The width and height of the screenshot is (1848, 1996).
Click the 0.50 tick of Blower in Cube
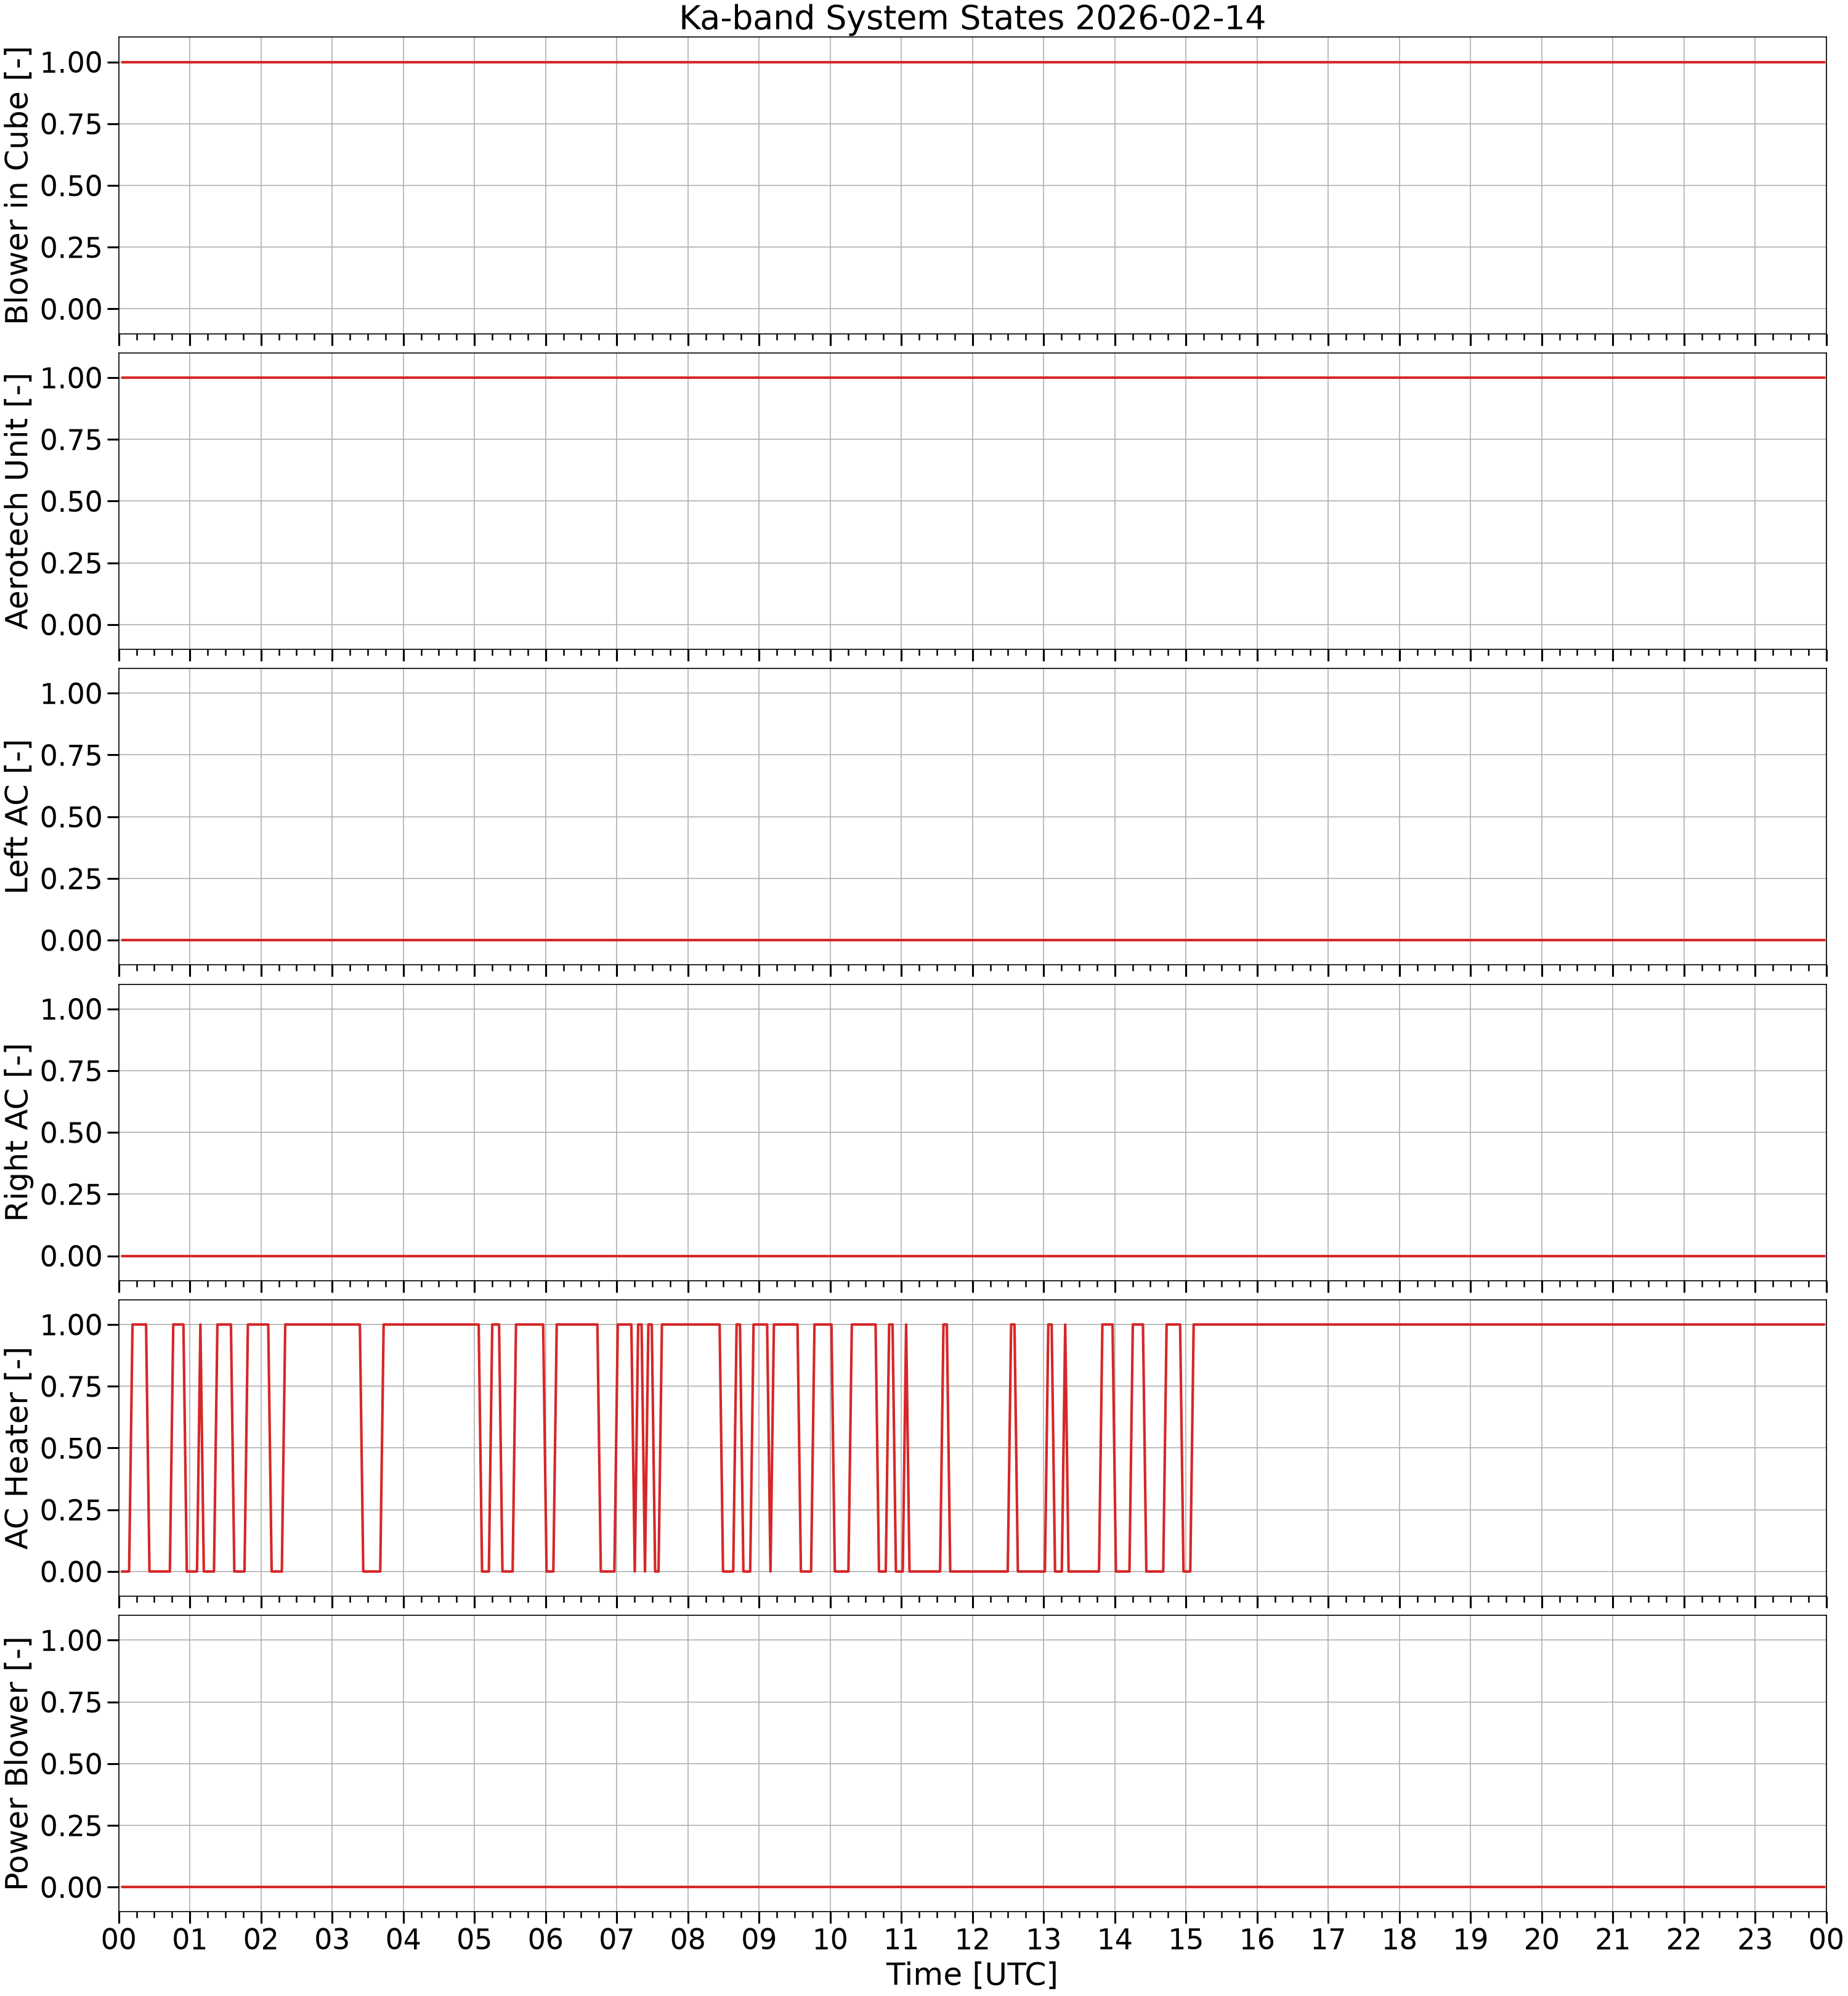pos(71,186)
